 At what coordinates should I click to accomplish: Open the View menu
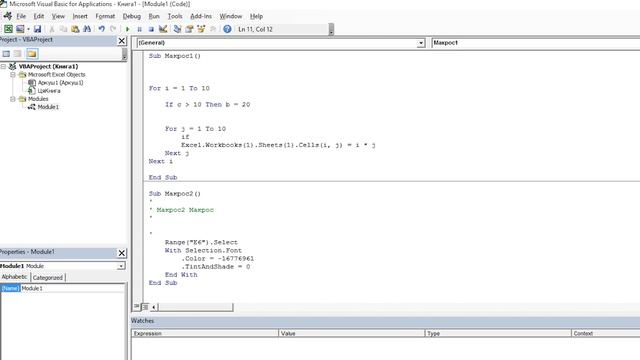(x=58, y=16)
